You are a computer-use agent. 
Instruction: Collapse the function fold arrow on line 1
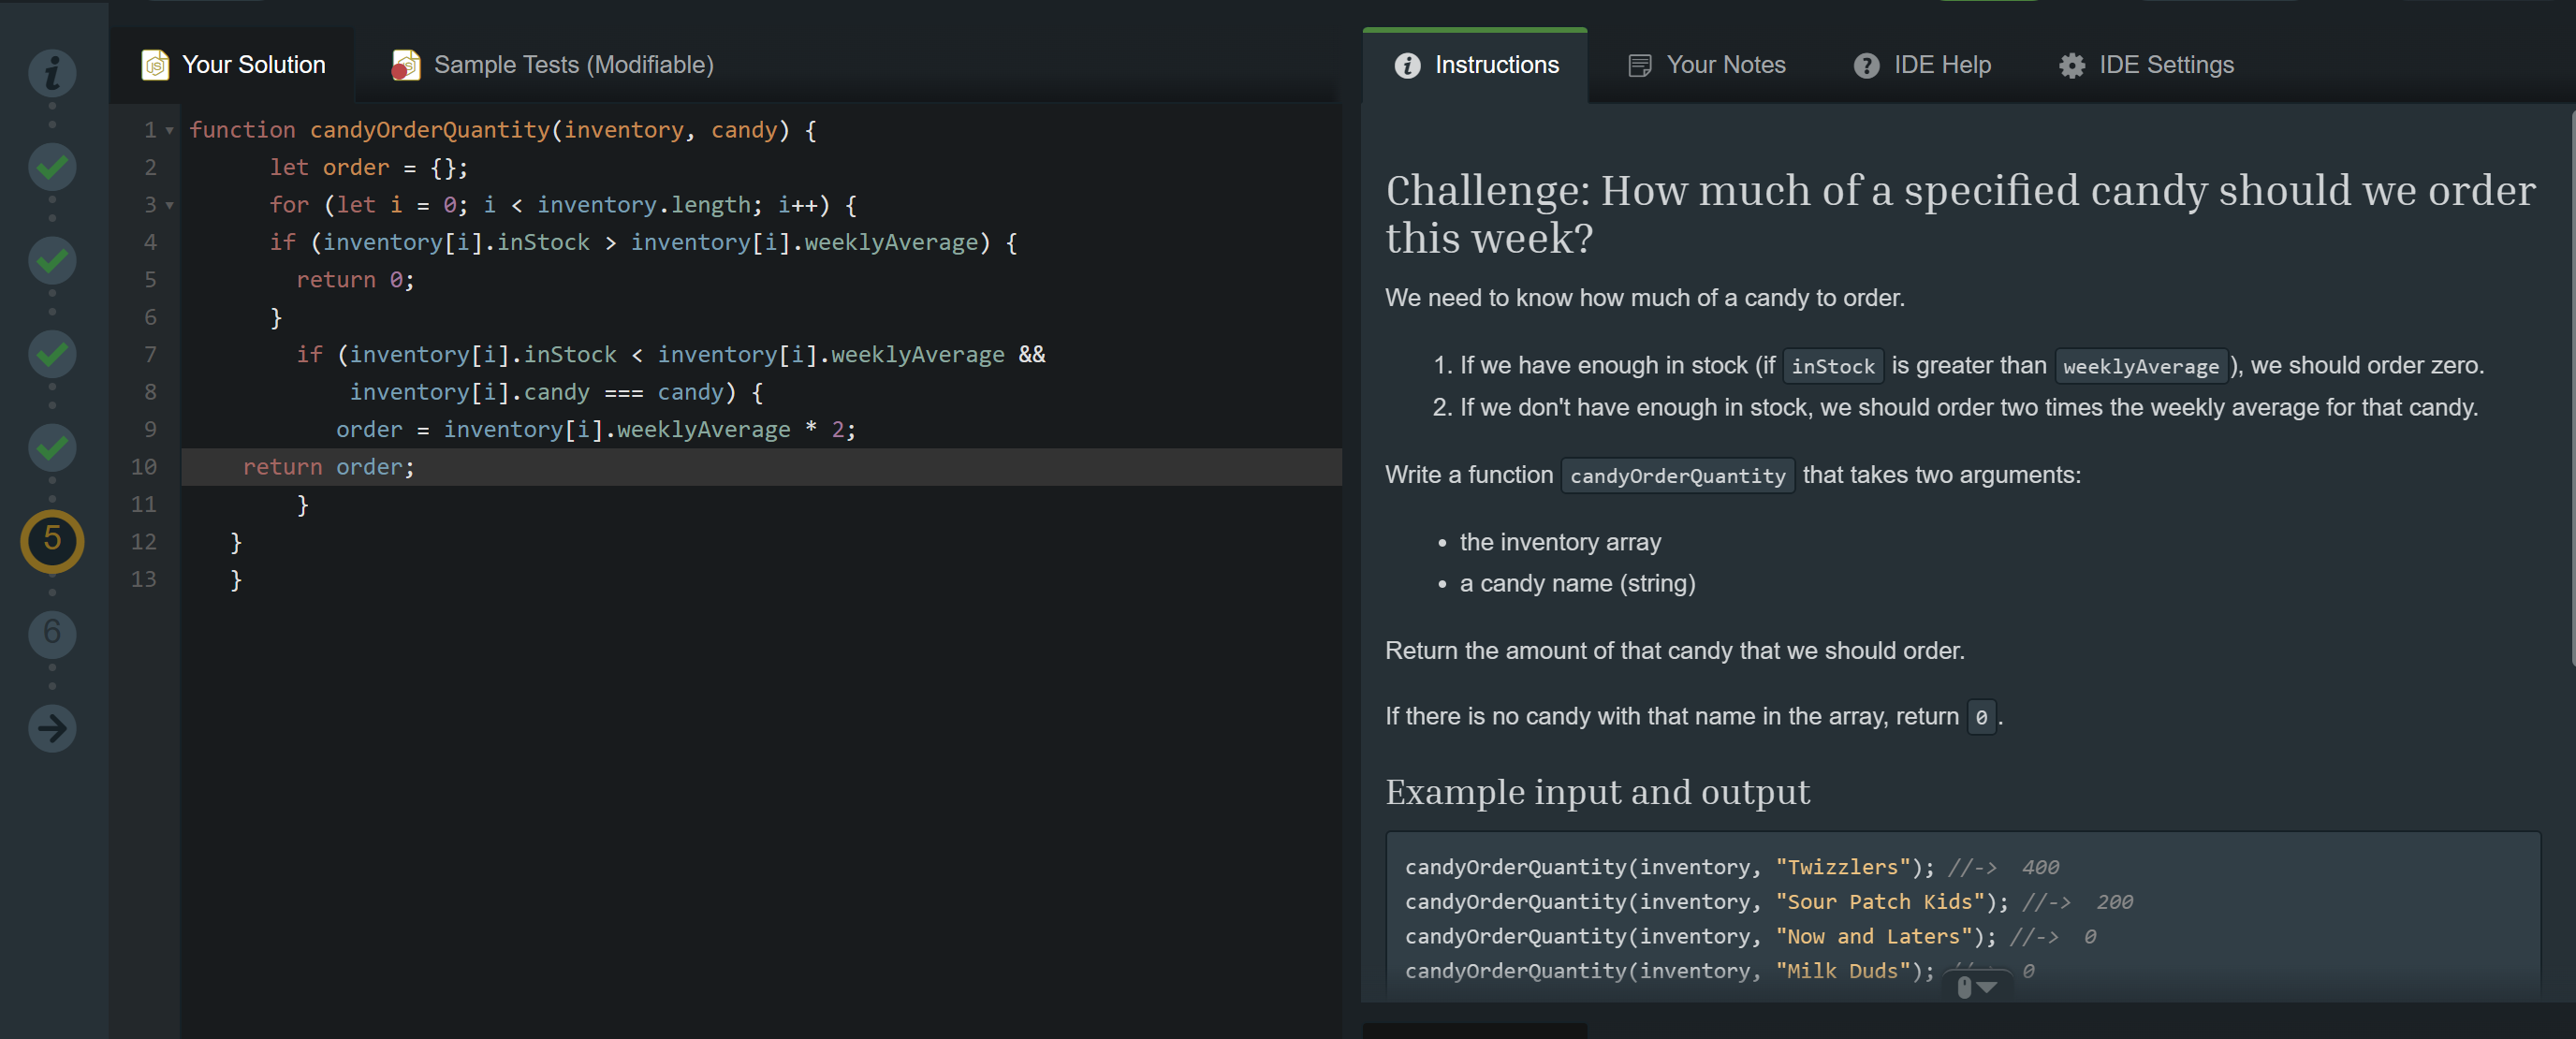(170, 131)
